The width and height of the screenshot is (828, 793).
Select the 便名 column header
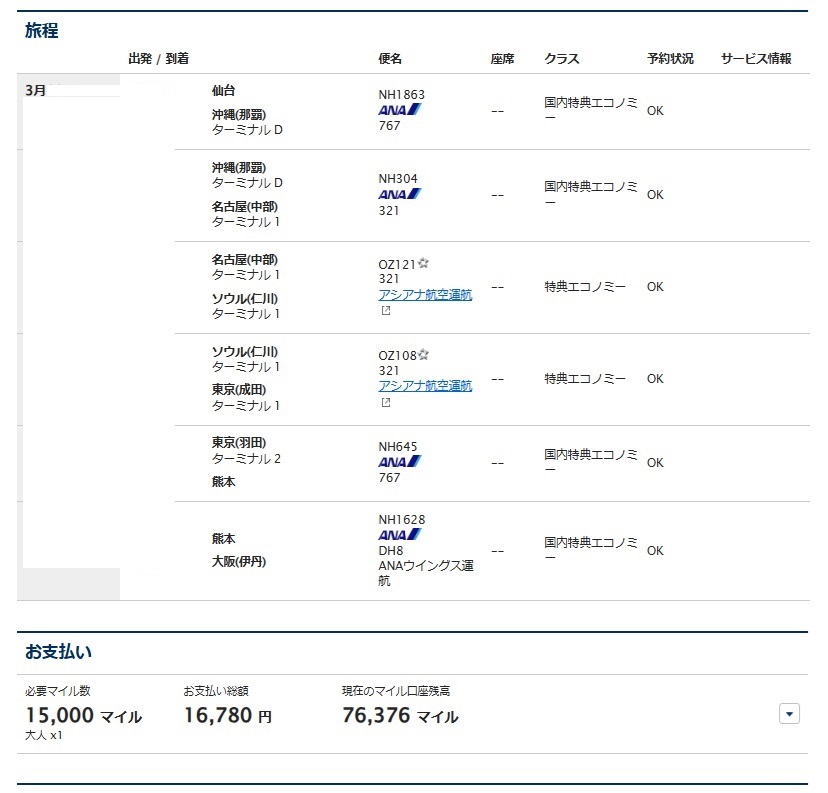pyautogui.click(x=390, y=59)
